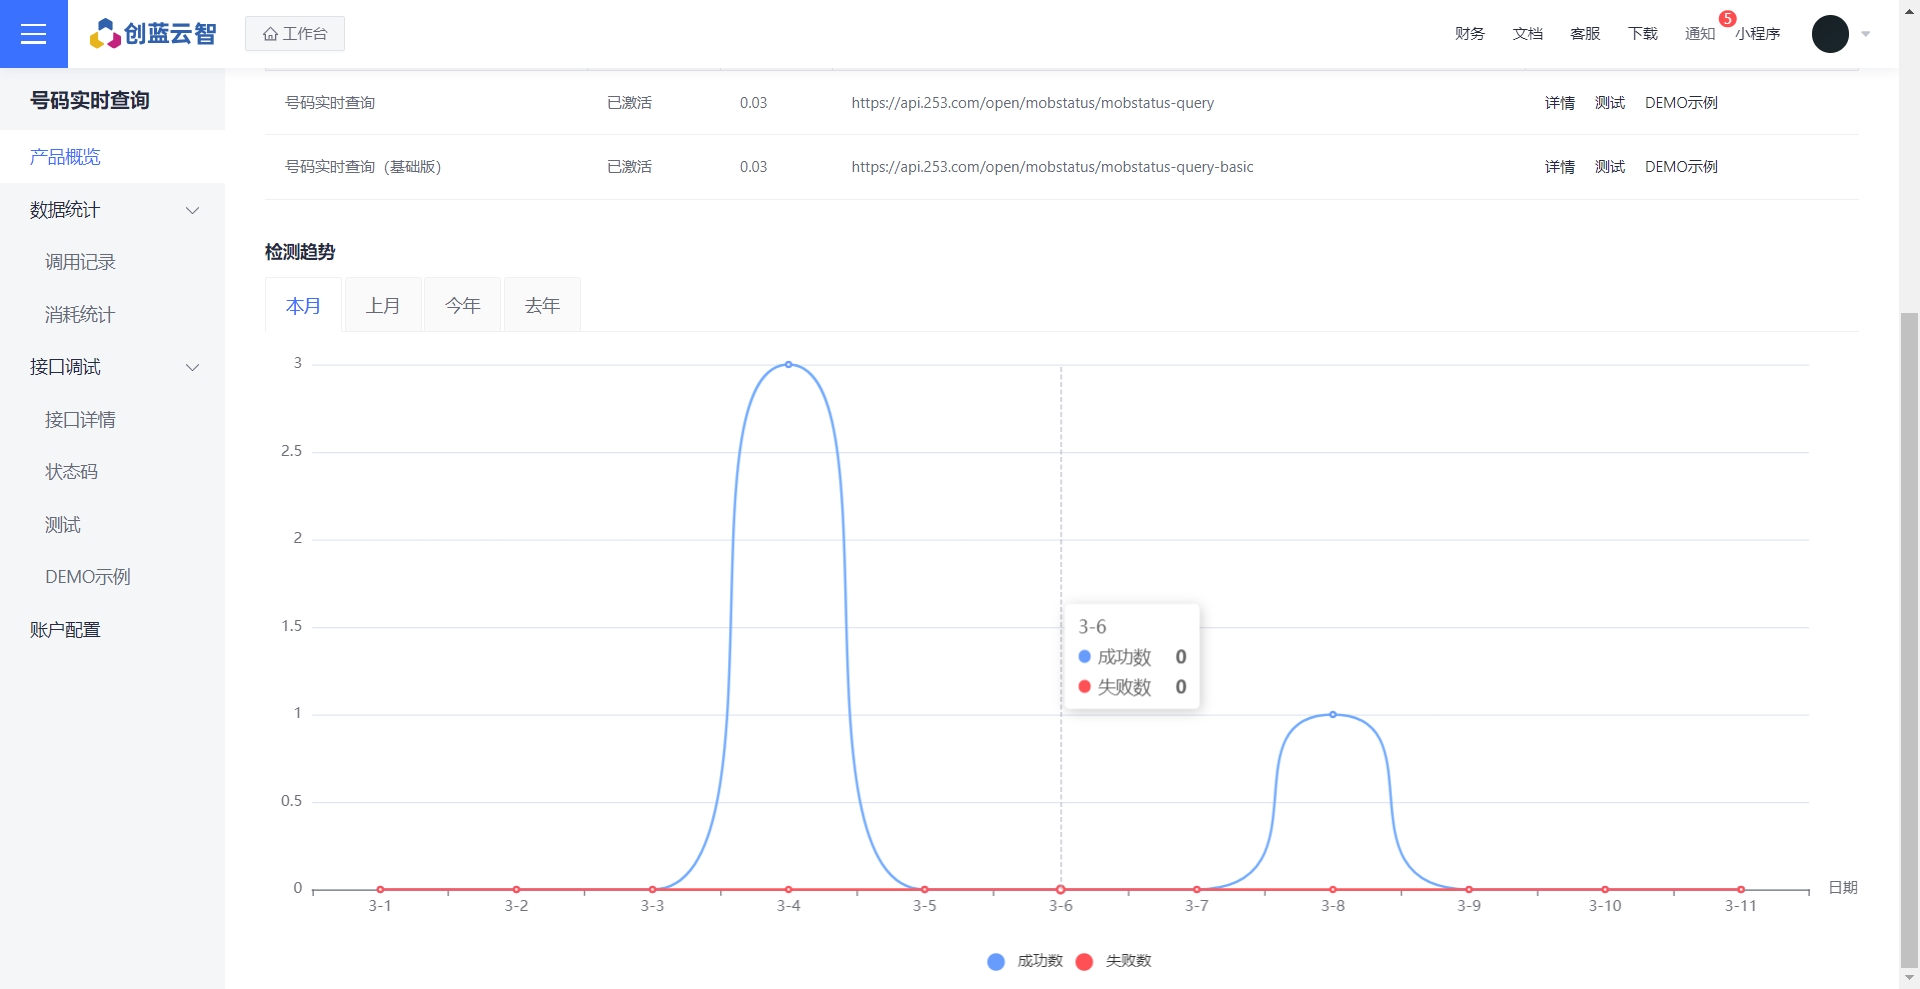This screenshot has width=1920, height=989.
Task: Open 通知 with red badge
Action: (x=1700, y=34)
